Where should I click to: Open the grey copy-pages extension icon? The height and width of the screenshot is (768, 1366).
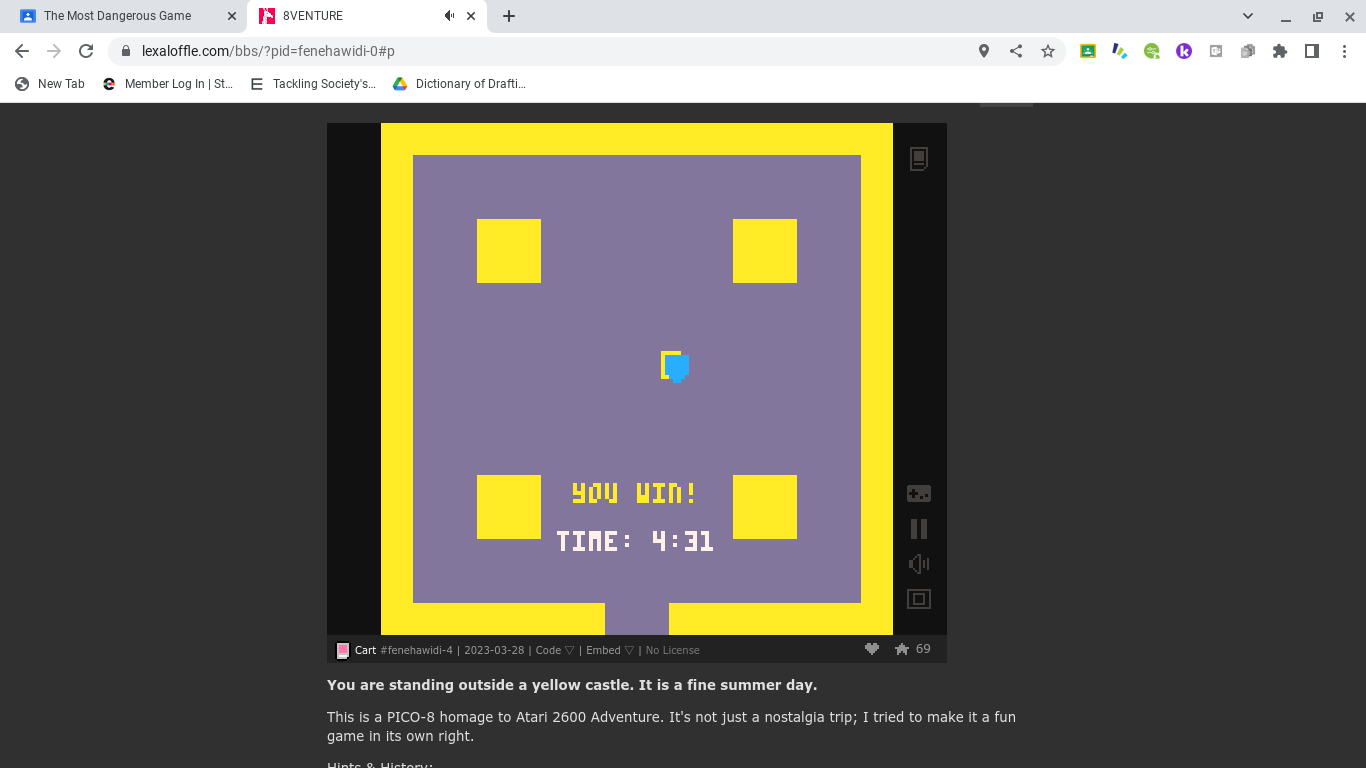[x=1248, y=51]
